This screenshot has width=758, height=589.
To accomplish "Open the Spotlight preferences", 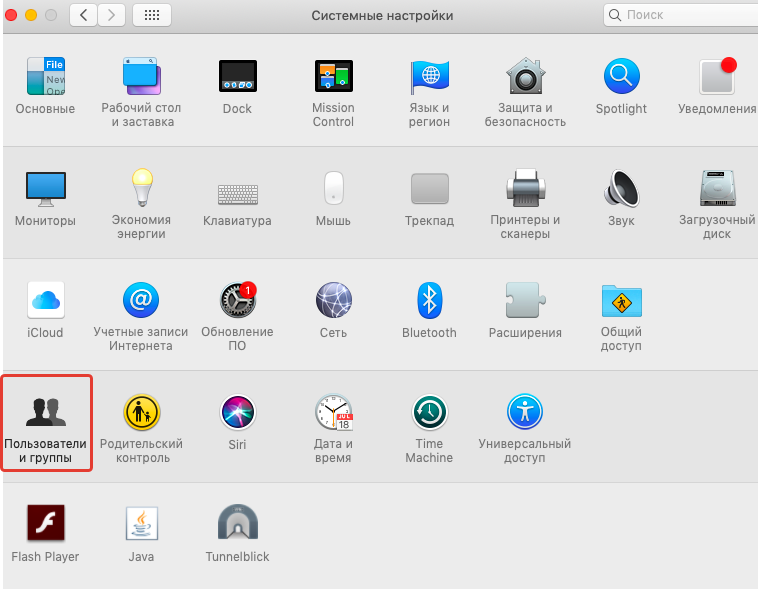I will [x=622, y=76].
